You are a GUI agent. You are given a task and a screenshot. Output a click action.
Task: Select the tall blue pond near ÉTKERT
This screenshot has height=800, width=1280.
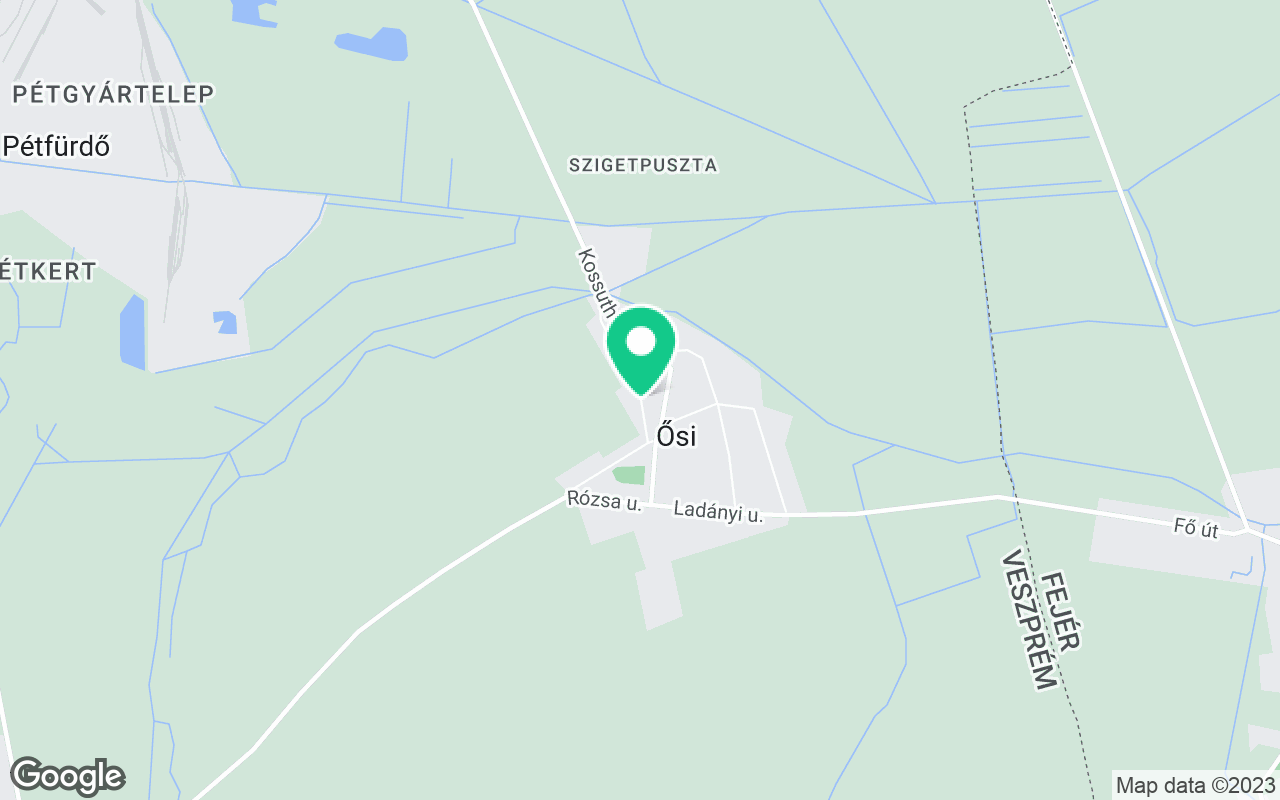pos(132,332)
